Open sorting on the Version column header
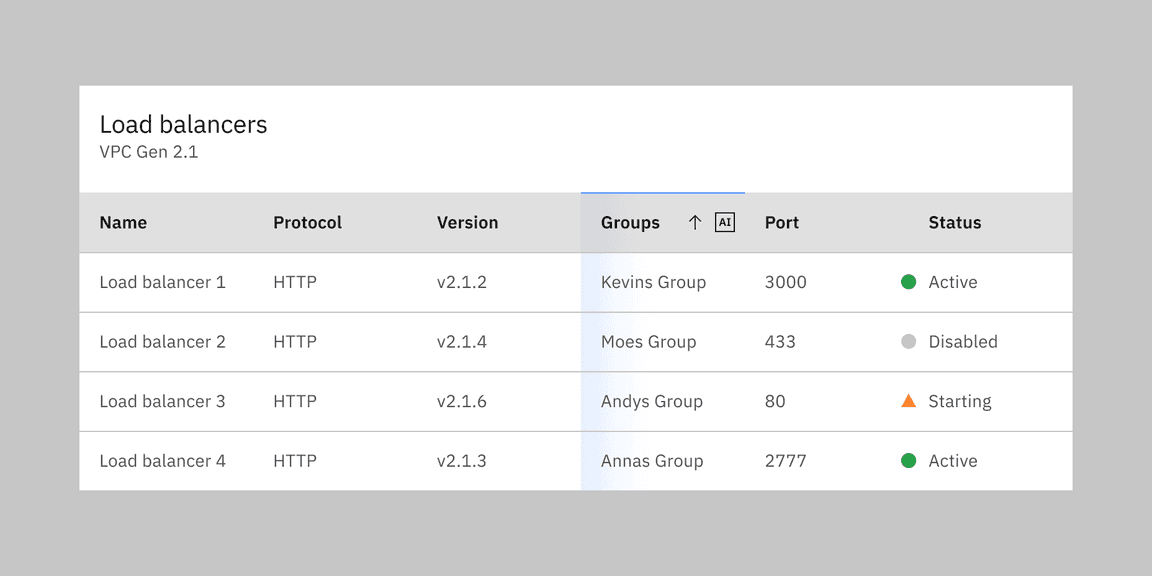The height and width of the screenshot is (576, 1152). click(467, 222)
